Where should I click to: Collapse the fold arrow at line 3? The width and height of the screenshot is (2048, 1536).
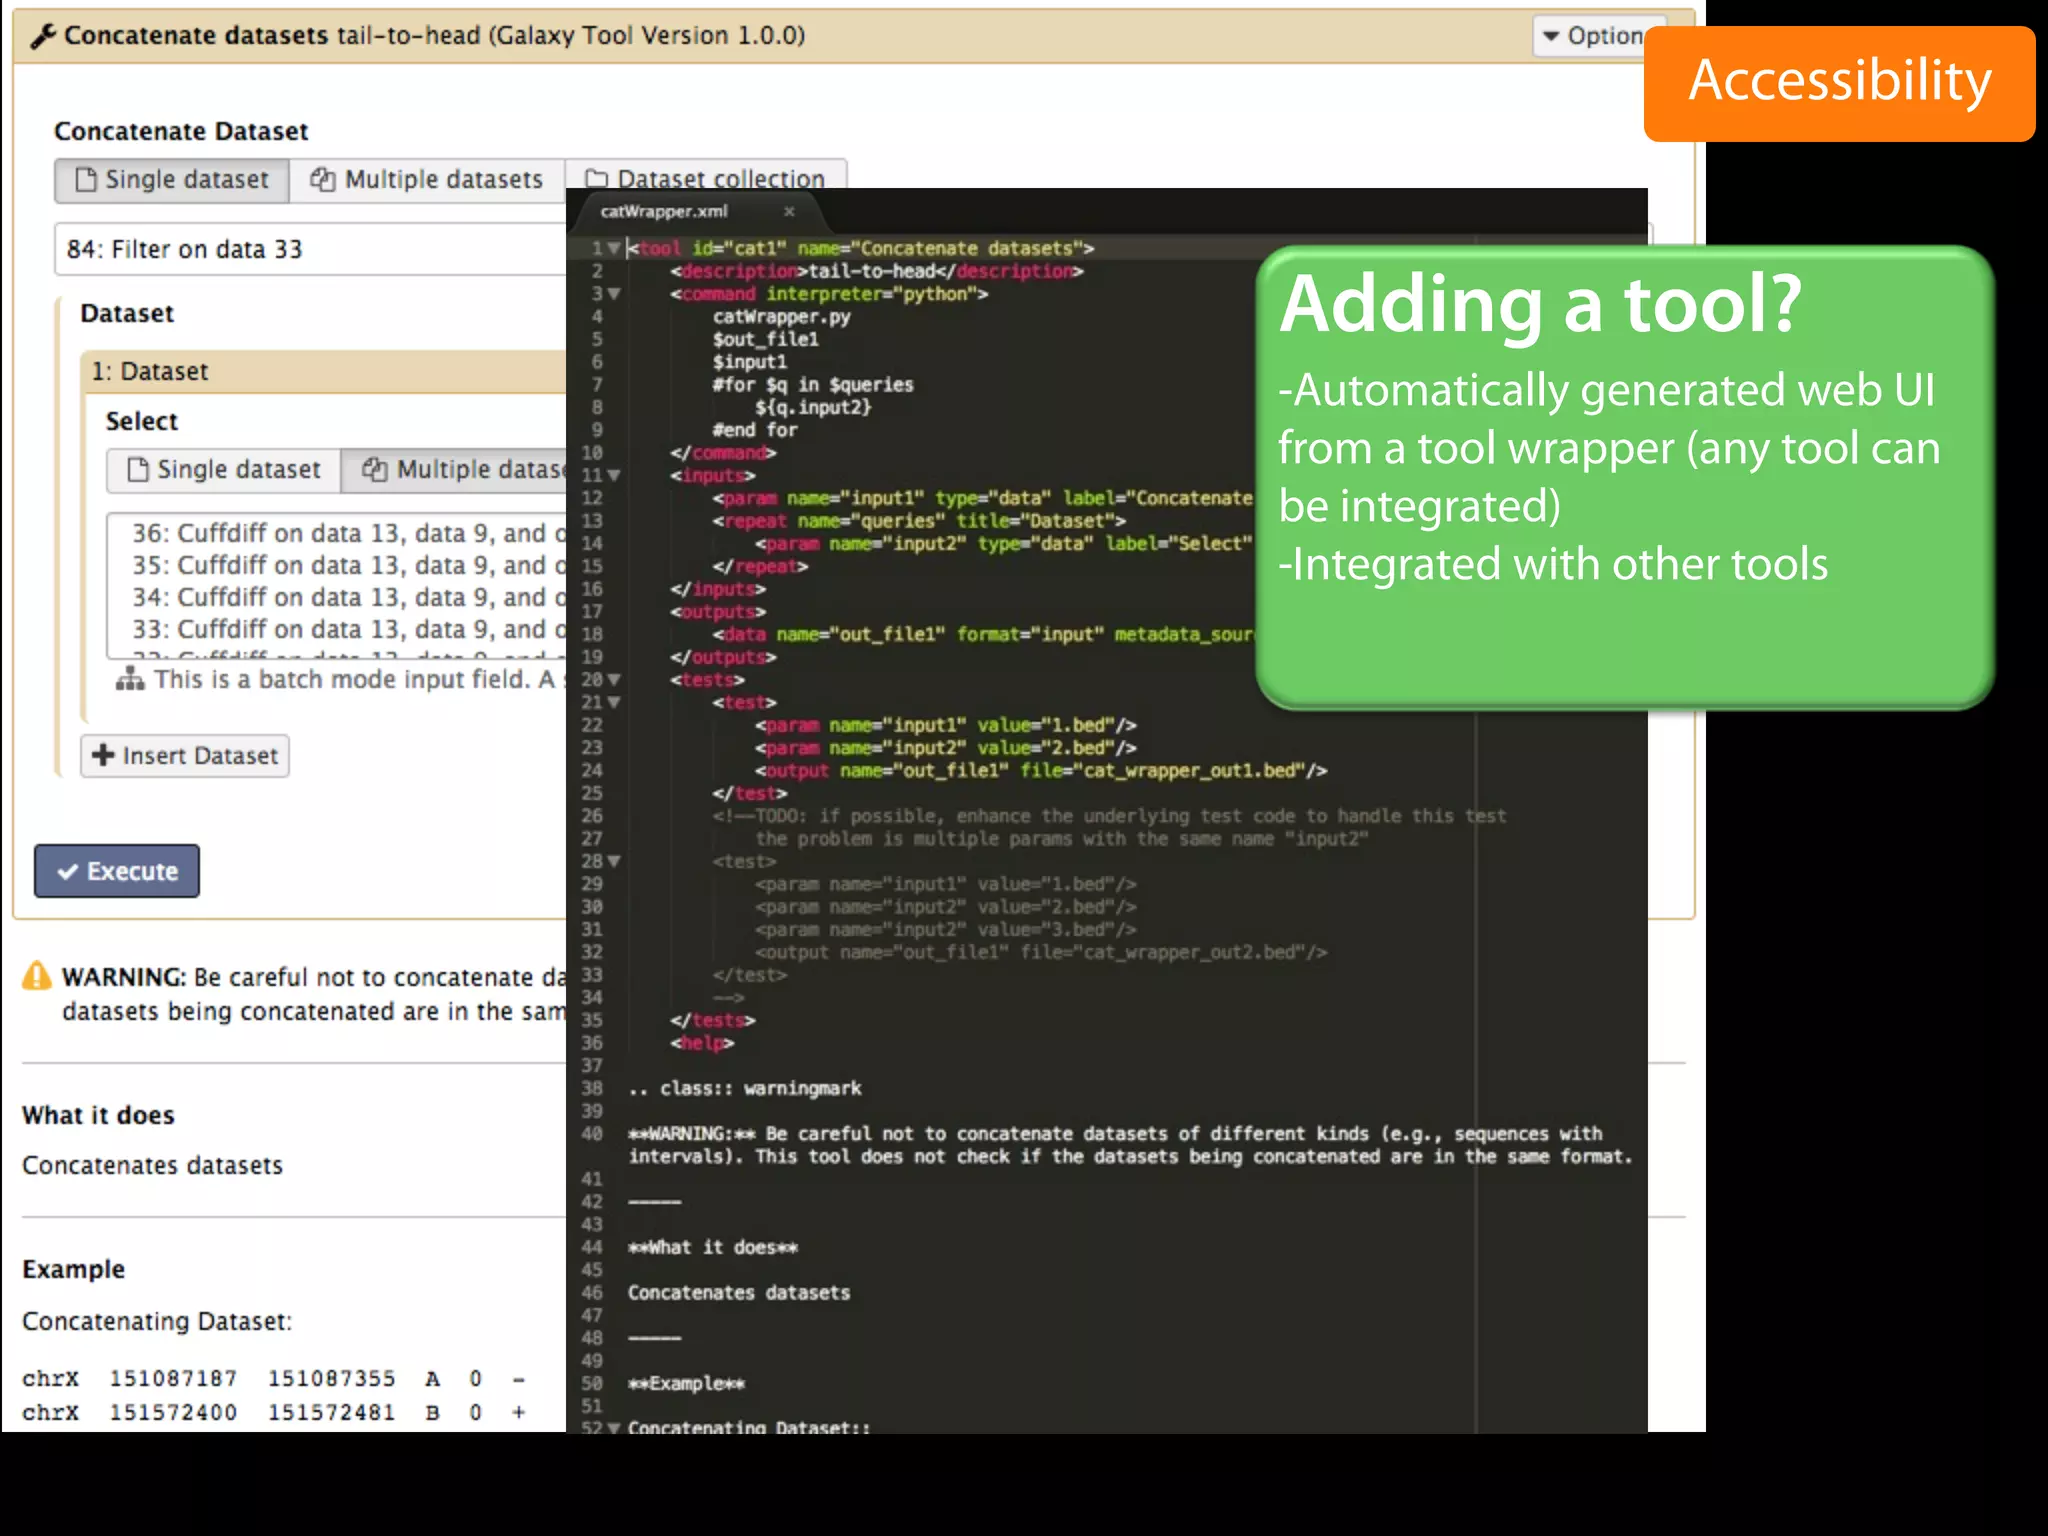pos(614,294)
